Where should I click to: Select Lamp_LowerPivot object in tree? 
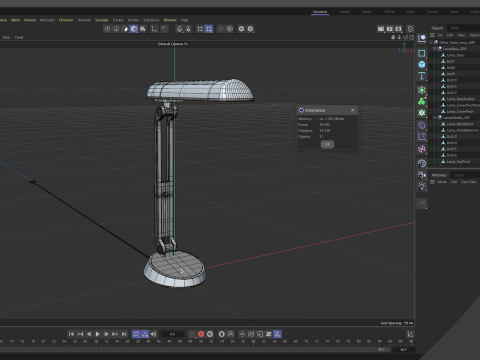[460, 111]
